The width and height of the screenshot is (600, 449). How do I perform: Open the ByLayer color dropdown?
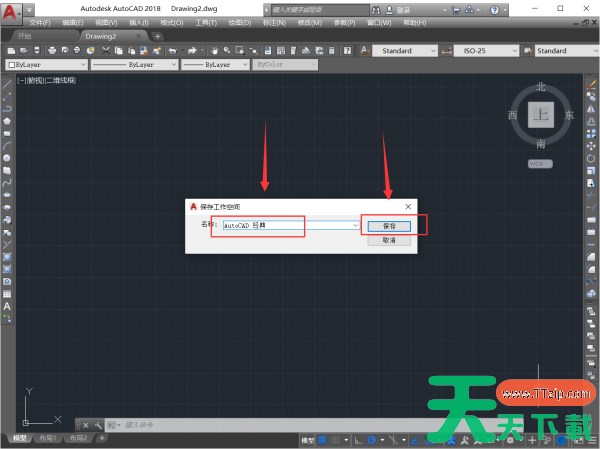point(45,64)
